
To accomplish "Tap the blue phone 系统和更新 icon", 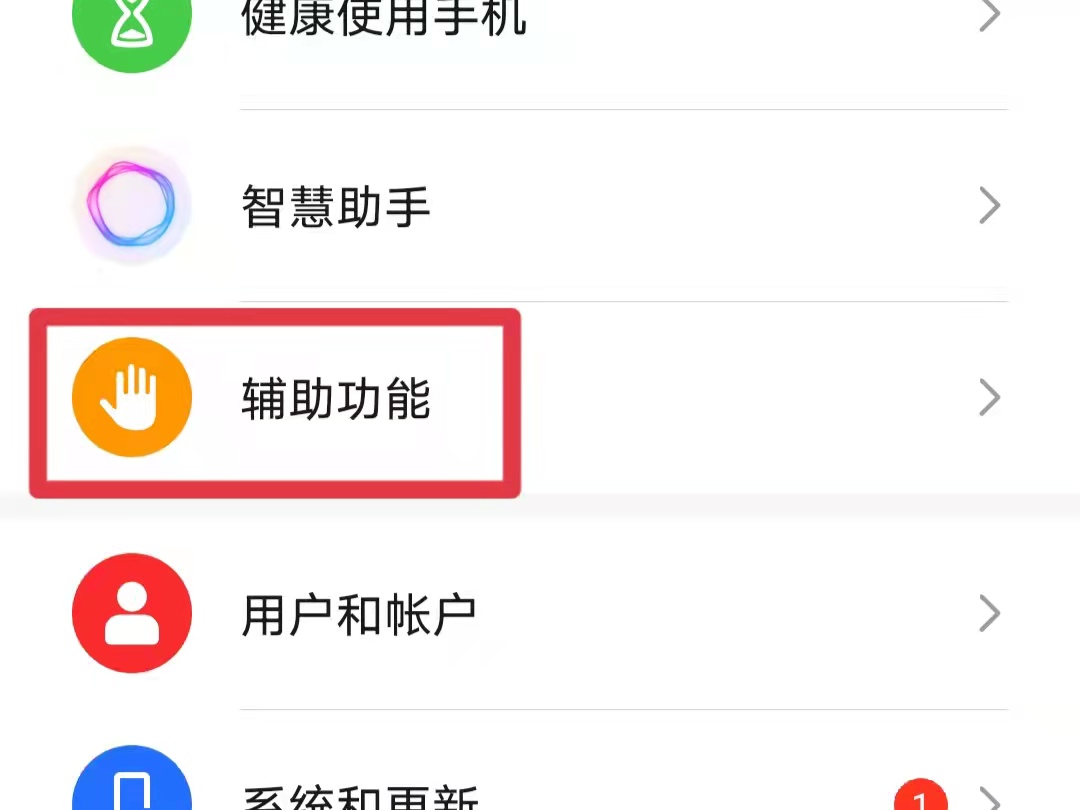I will [132, 778].
